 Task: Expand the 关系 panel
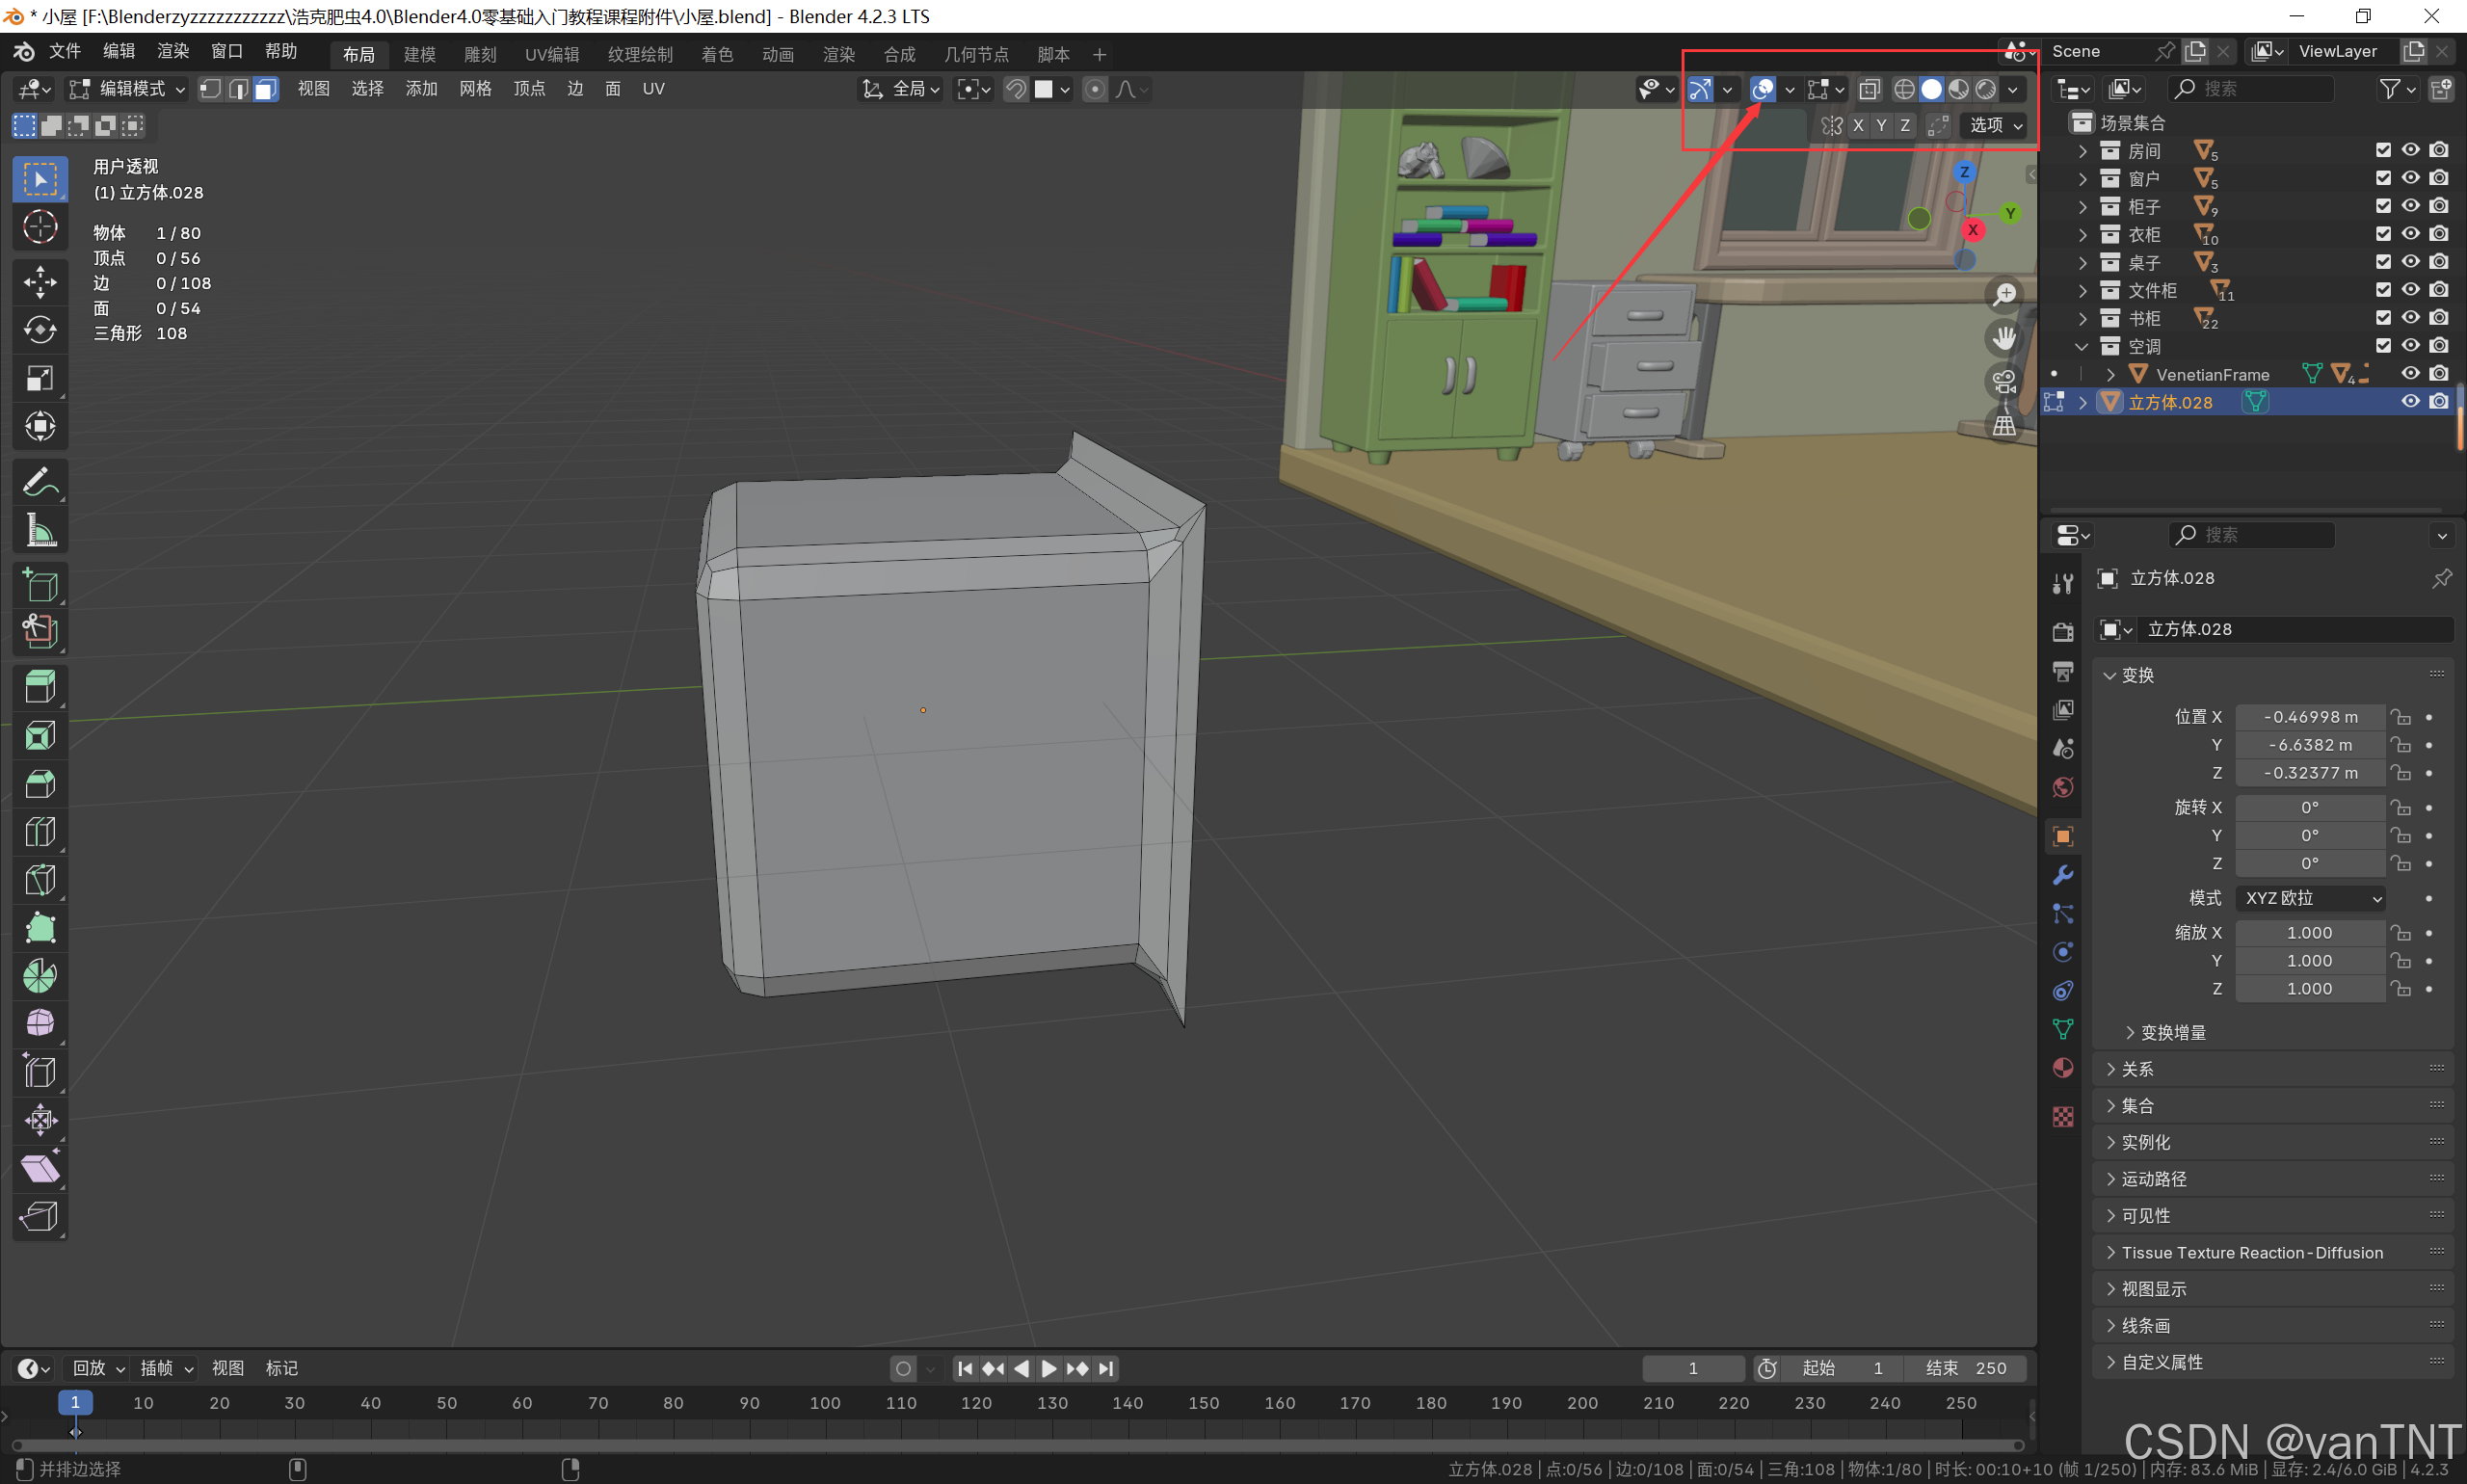[x=2137, y=1069]
